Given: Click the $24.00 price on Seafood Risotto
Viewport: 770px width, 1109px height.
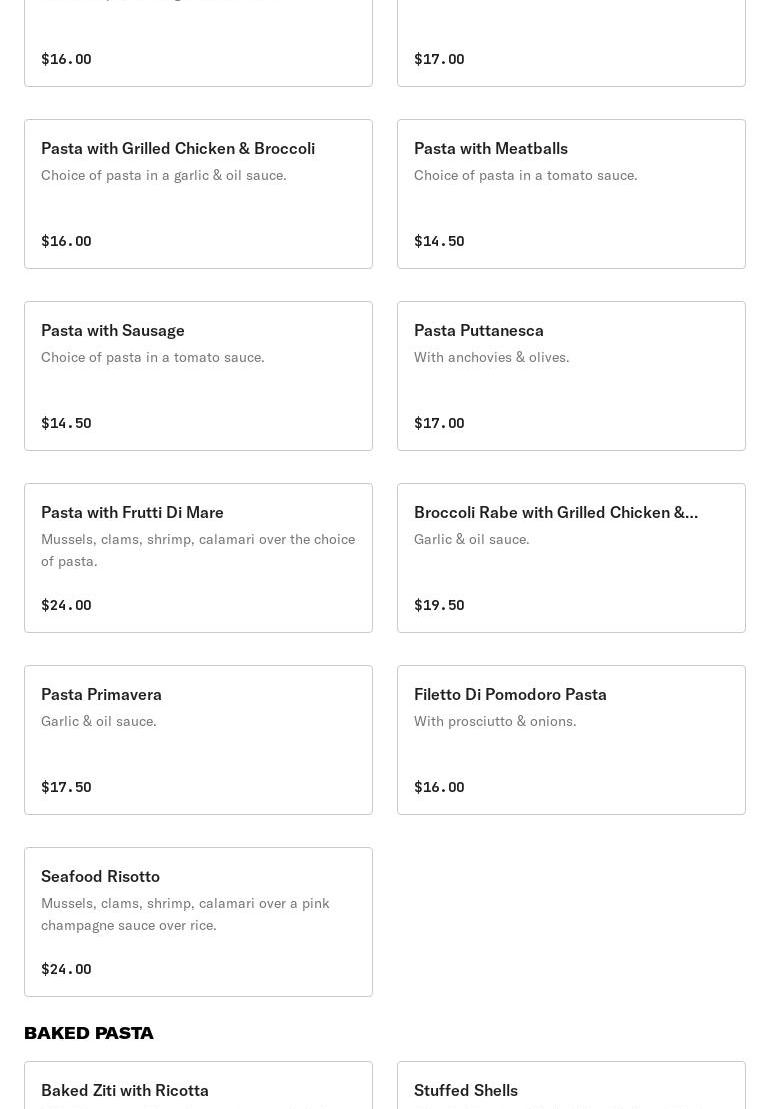Looking at the screenshot, I should [66, 969].
